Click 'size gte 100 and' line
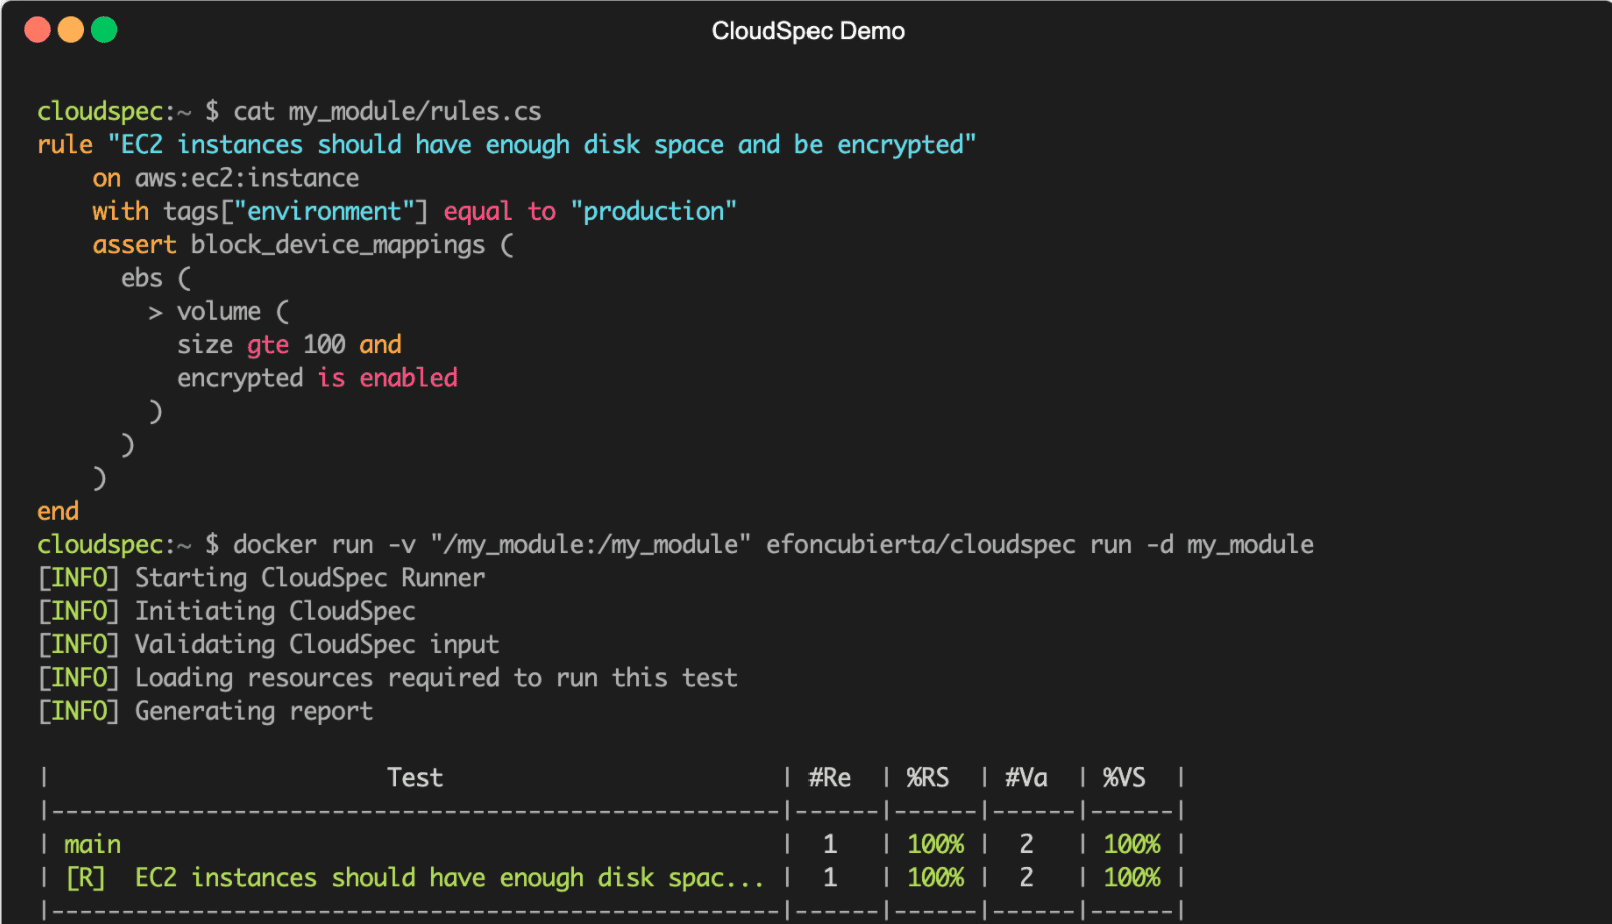The height and width of the screenshot is (924, 1612). 289,345
